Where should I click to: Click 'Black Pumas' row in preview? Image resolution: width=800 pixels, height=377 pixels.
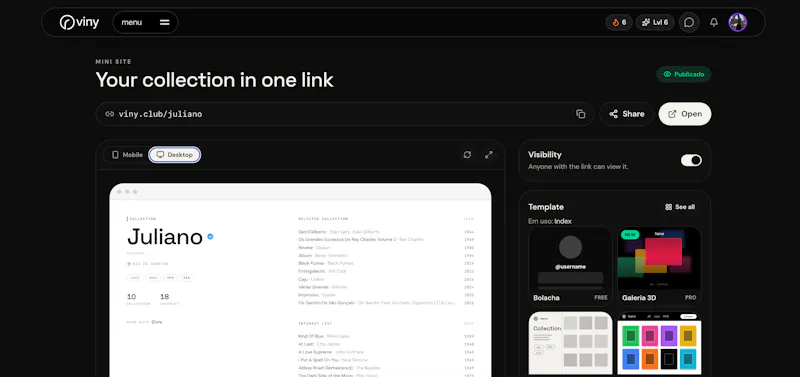click(386, 263)
